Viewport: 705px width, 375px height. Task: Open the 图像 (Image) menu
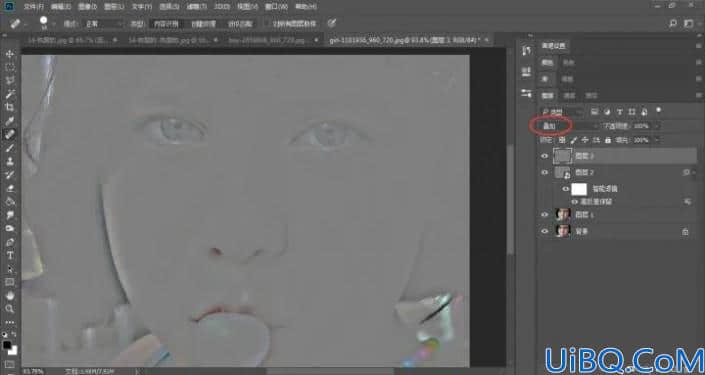pyautogui.click(x=87, y=7)
